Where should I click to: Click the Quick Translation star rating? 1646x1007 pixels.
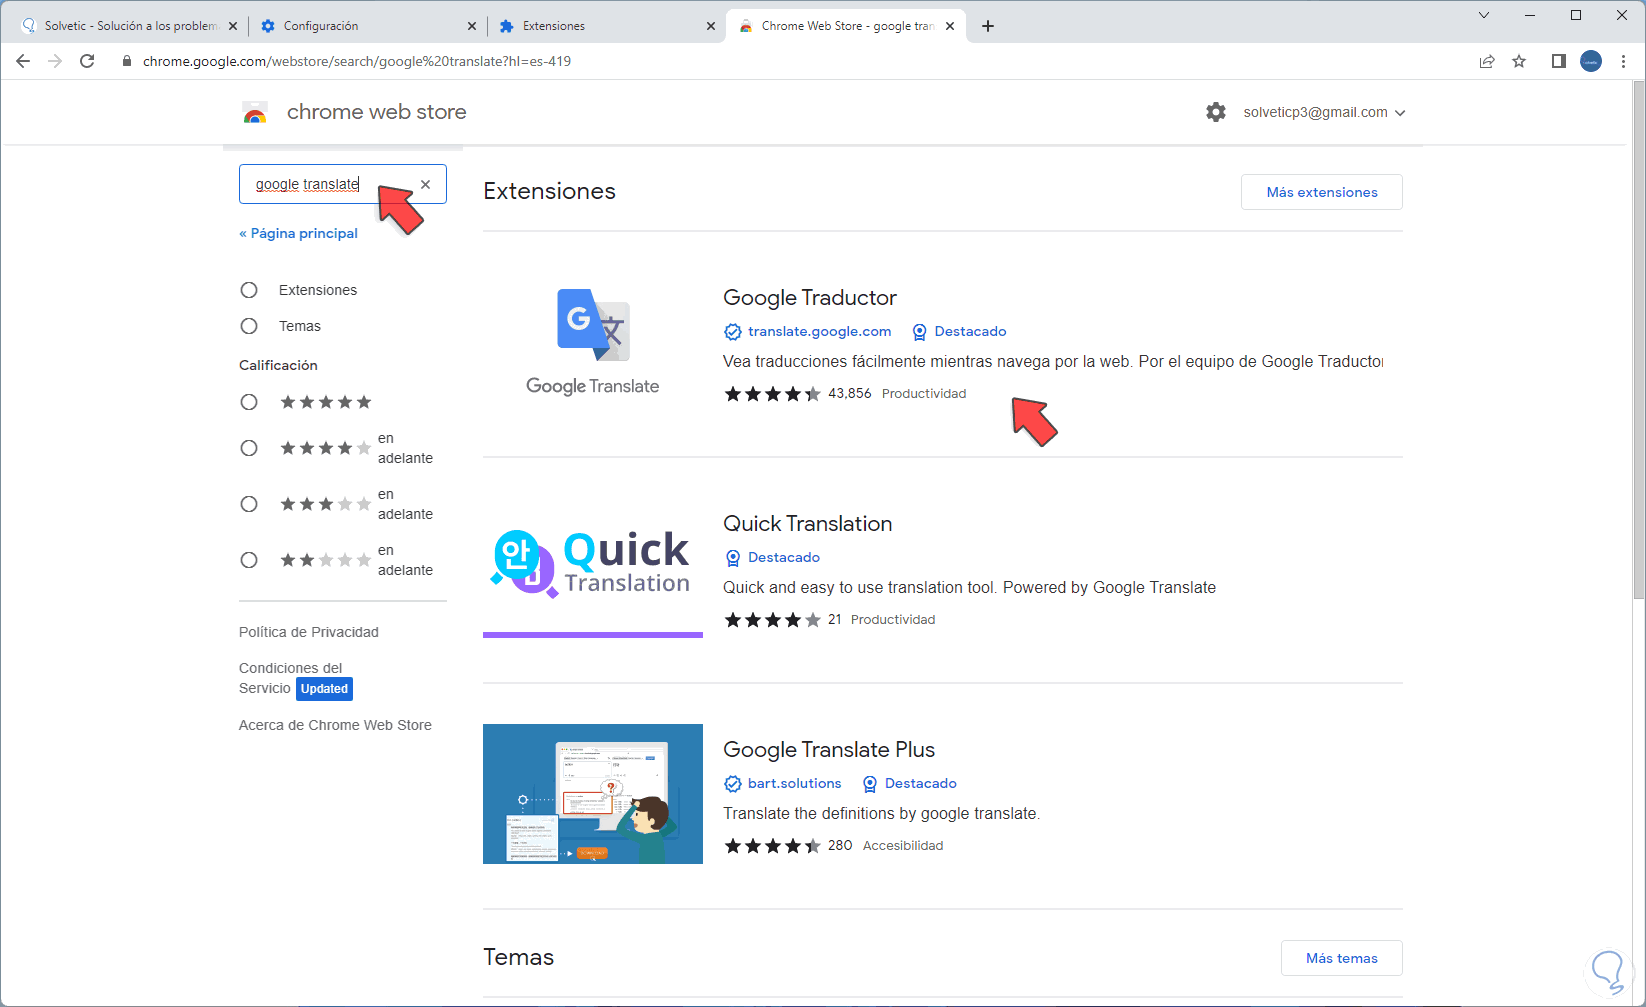coord(772,620)
